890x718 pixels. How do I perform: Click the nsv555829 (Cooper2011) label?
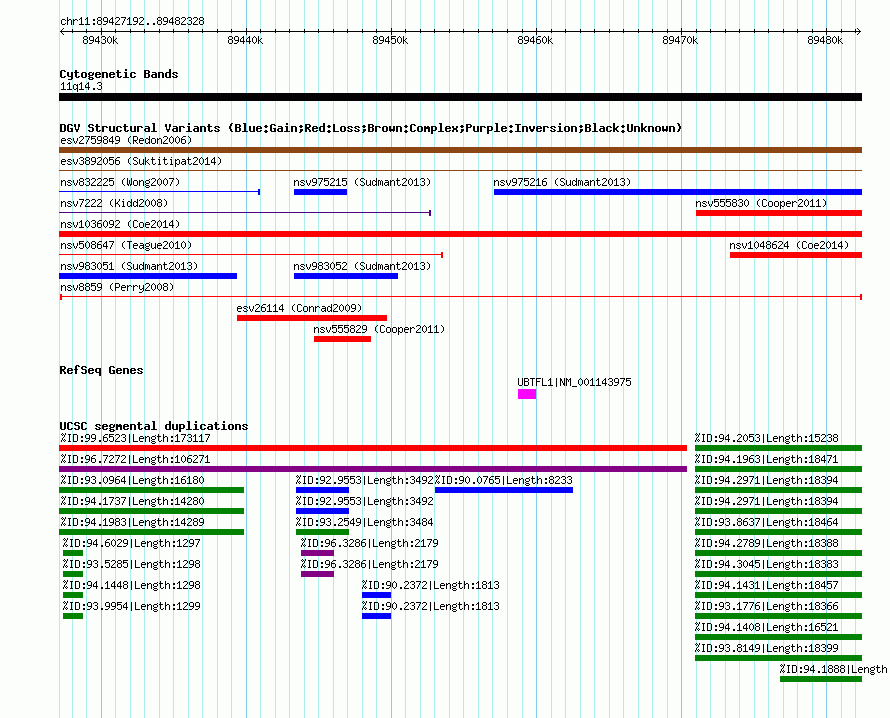(379, 329)
